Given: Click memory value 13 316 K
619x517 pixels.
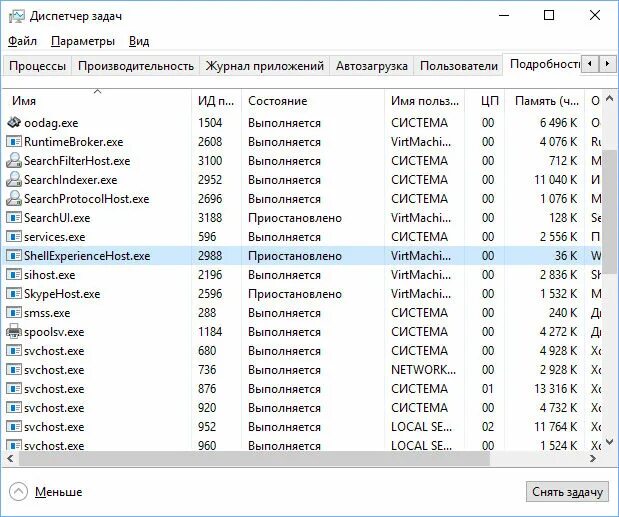Looking at the screenshot, I should tap(555, 389).
